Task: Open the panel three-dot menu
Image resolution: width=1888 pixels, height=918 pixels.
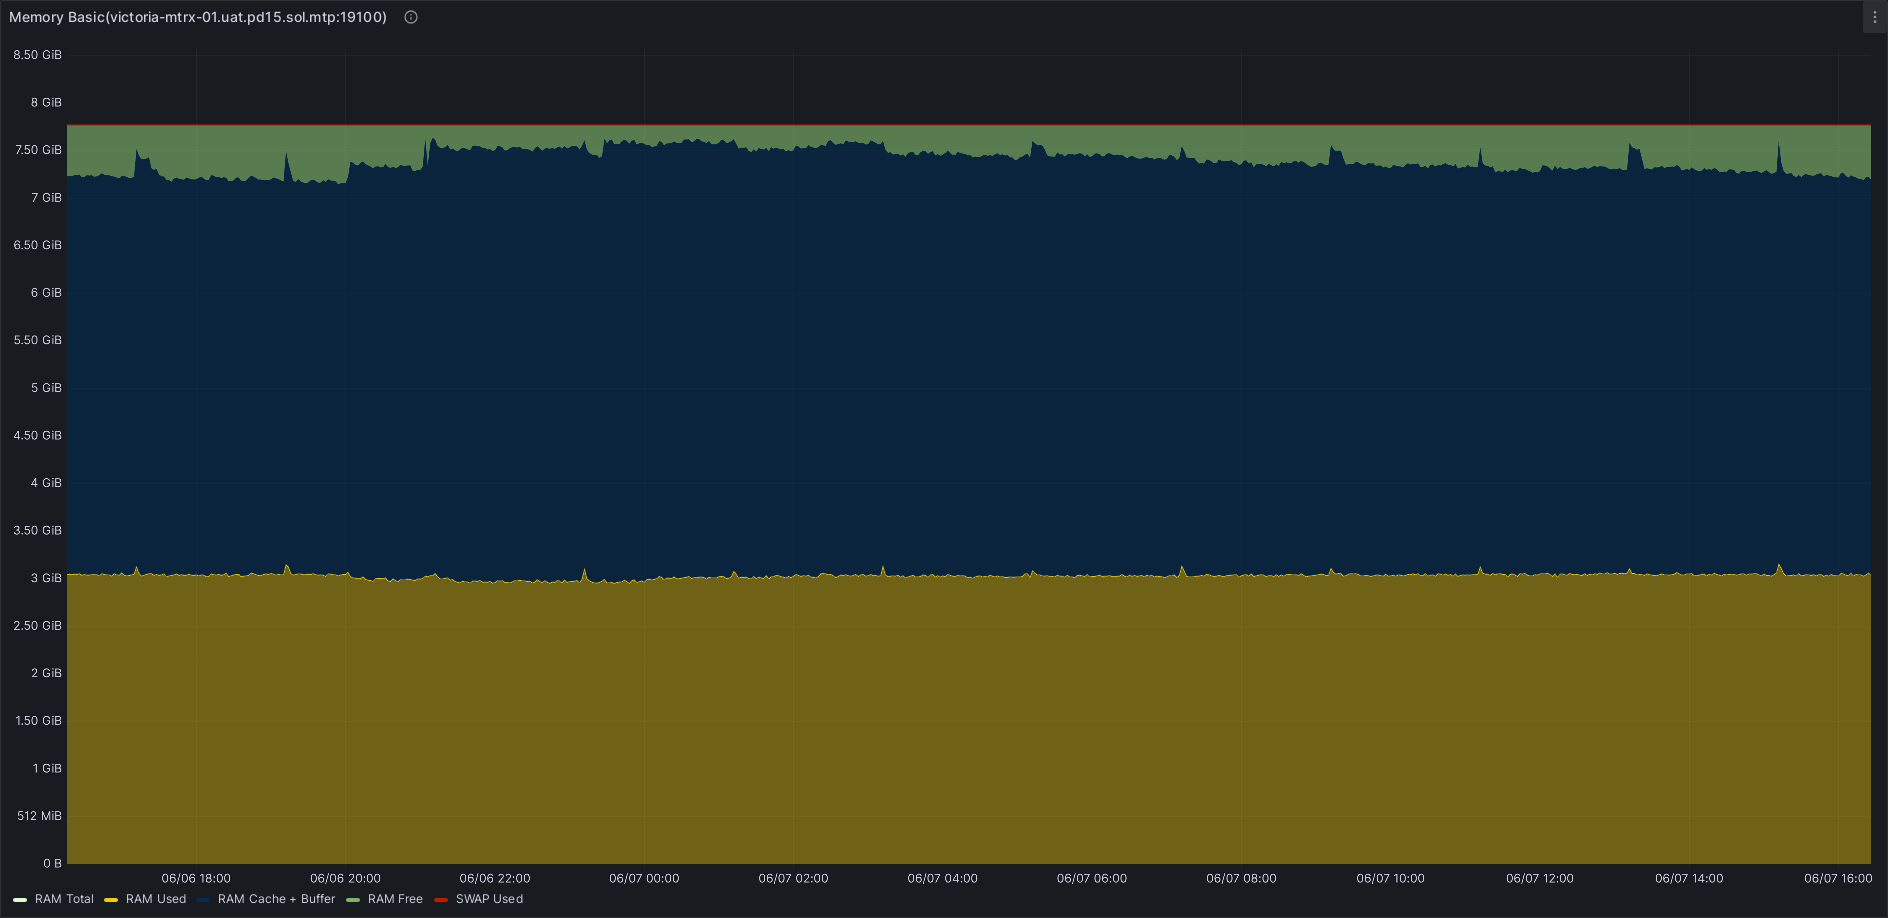Action: [1875, 17]
